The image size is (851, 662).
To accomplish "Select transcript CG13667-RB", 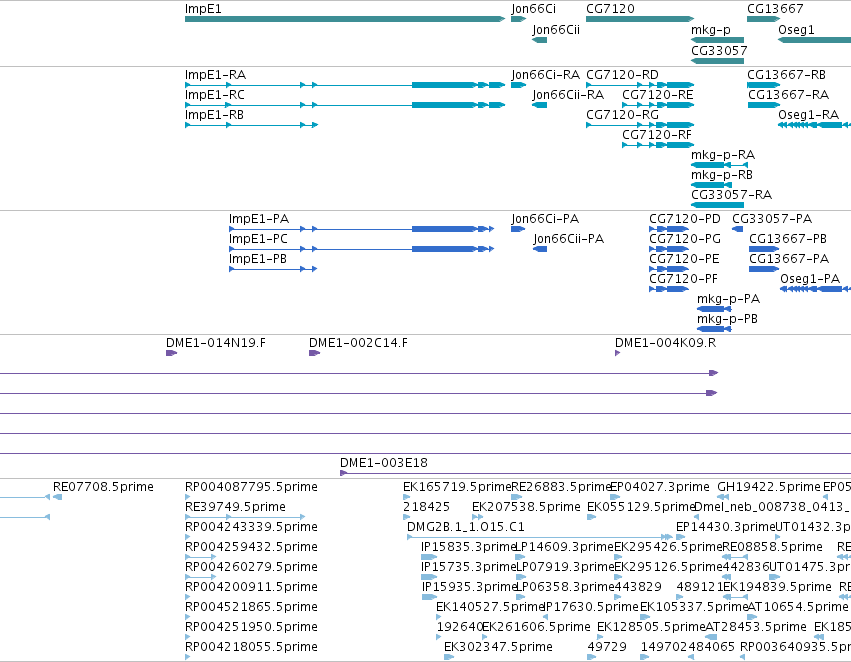I will point(786,75).
